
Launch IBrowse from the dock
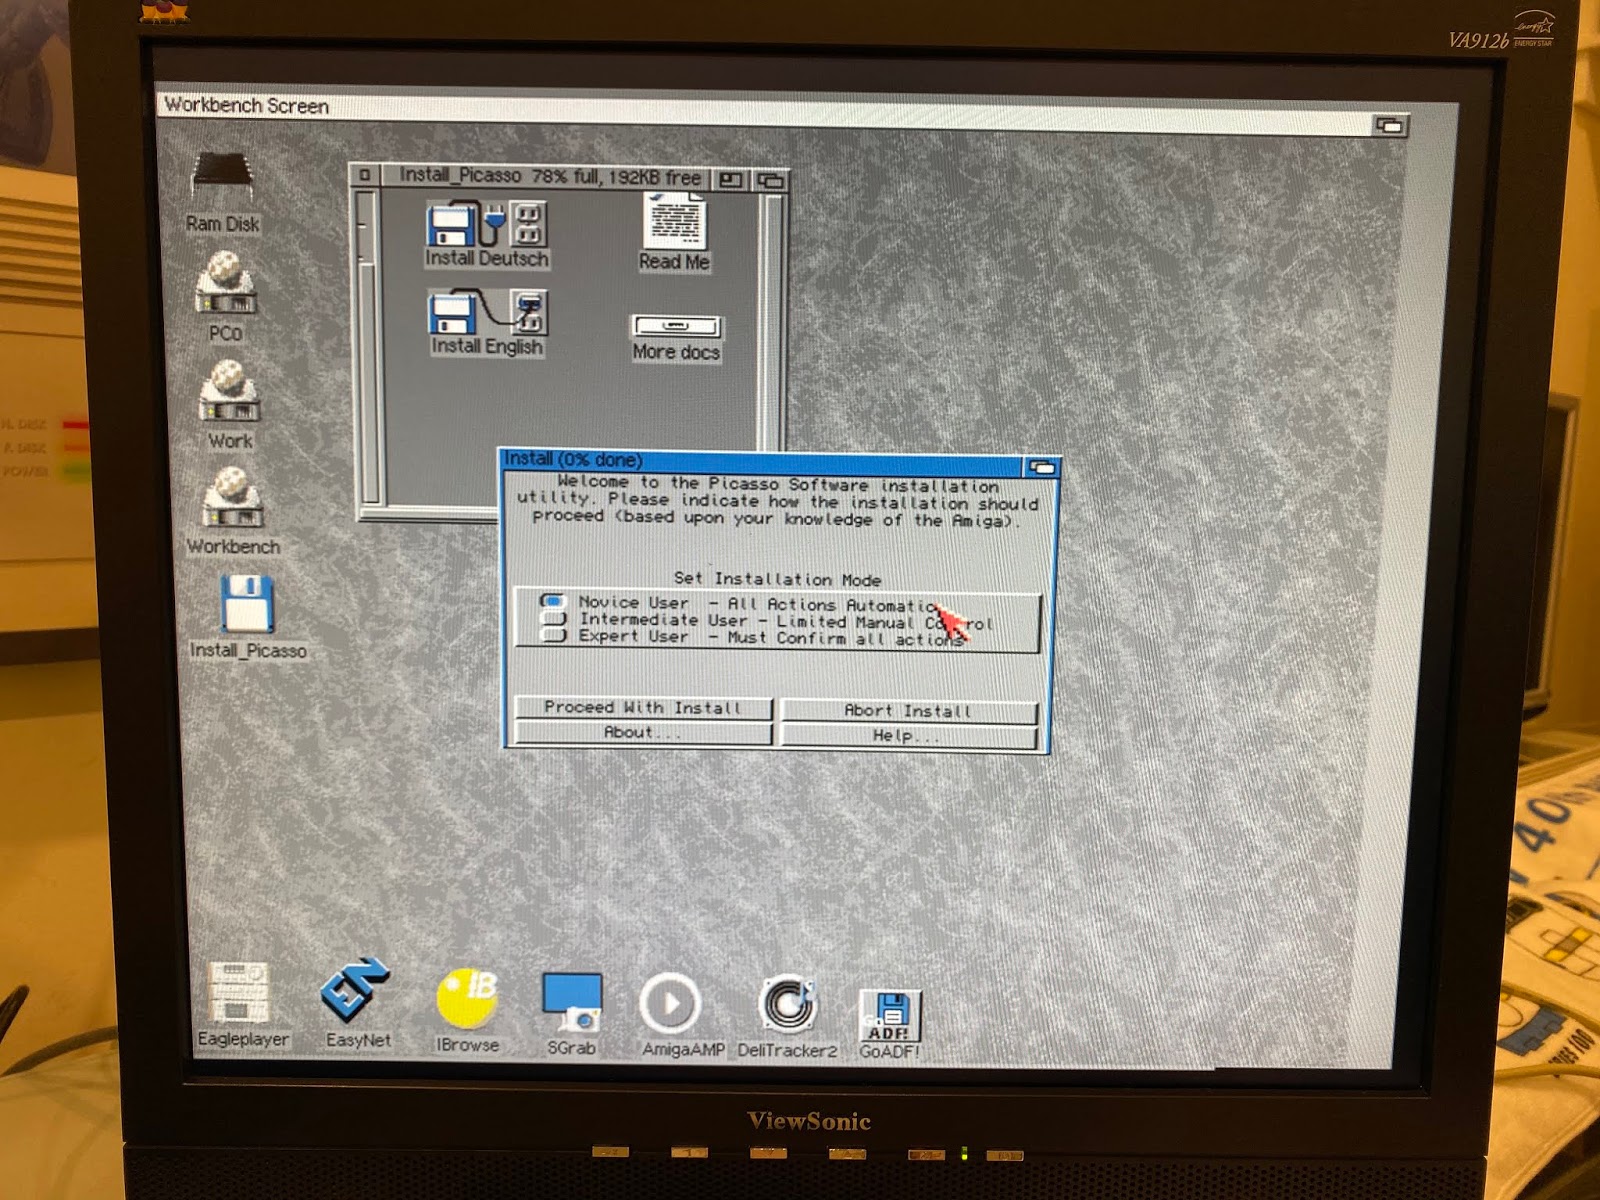pos(467,1010)
